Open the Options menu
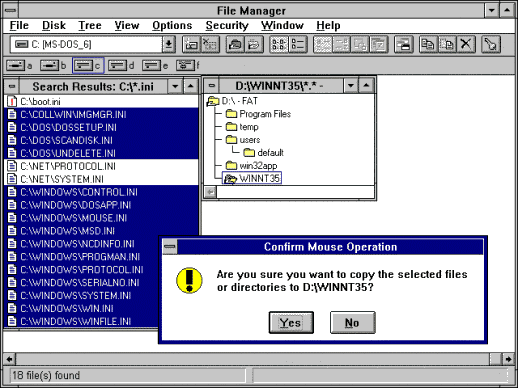The height and width of the screenshot is (388, 518). coord(172,25)
